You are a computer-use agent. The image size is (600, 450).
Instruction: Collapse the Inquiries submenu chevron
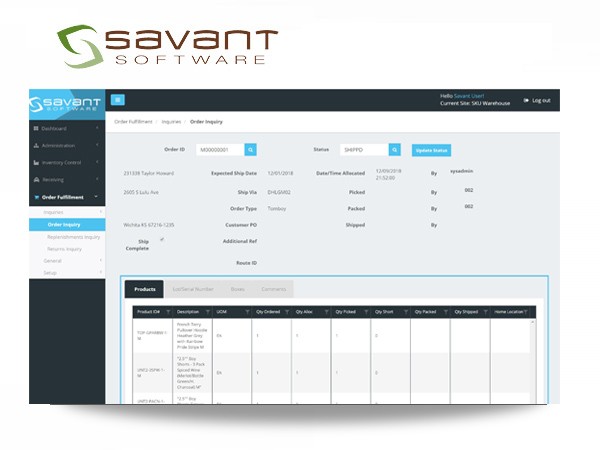tap(101, 212)
